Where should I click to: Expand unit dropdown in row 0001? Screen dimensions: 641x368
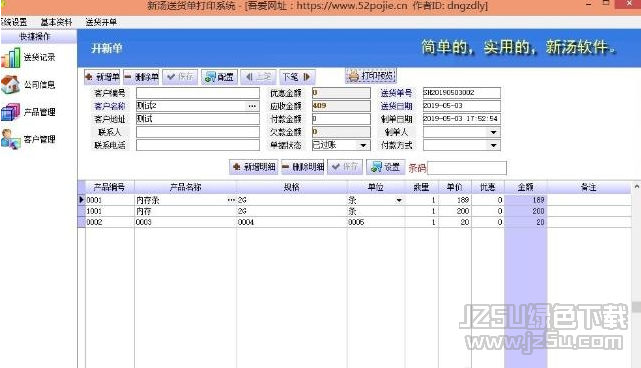coord(399,200)
